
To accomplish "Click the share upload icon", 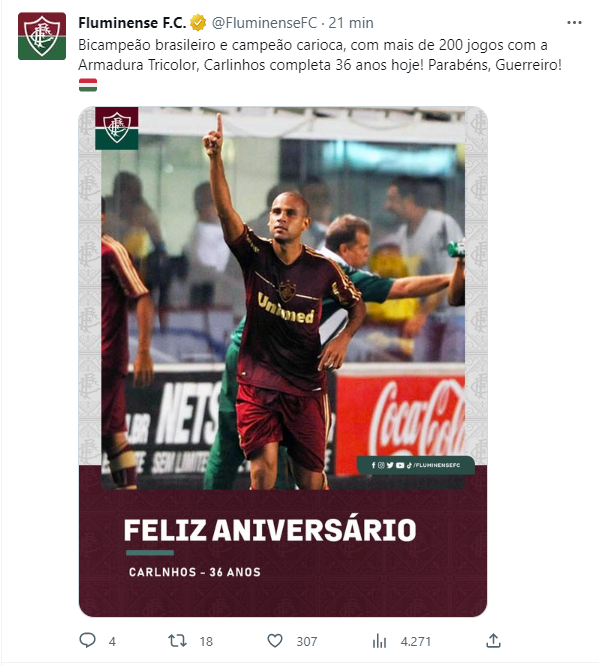I will [x=493, y=641].
